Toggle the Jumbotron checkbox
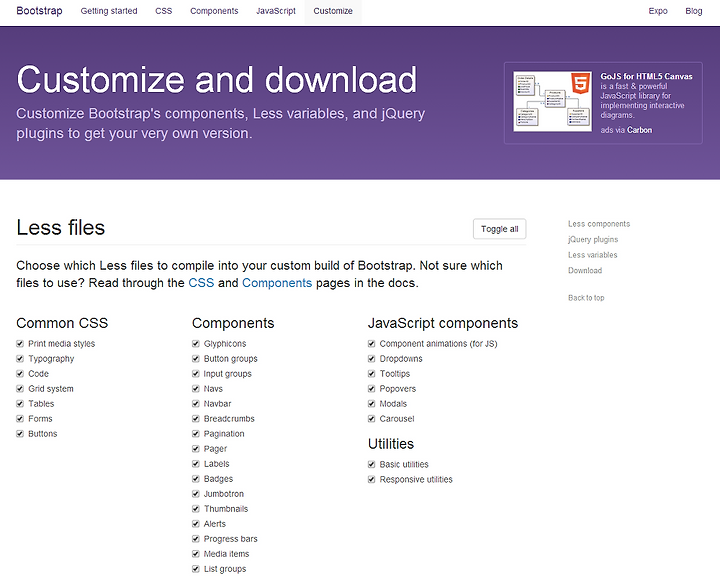 point(196,494)
